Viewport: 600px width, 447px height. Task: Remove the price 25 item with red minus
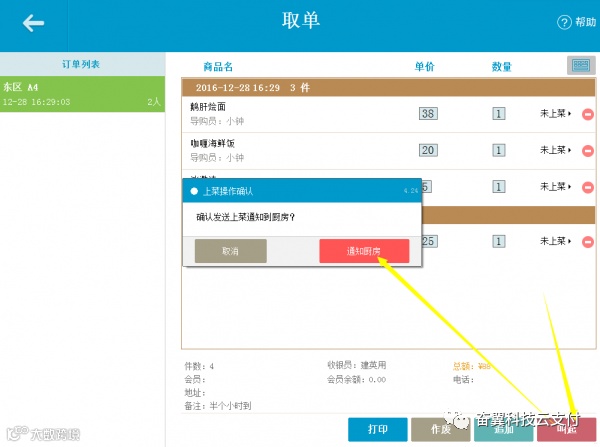point(588,242)
